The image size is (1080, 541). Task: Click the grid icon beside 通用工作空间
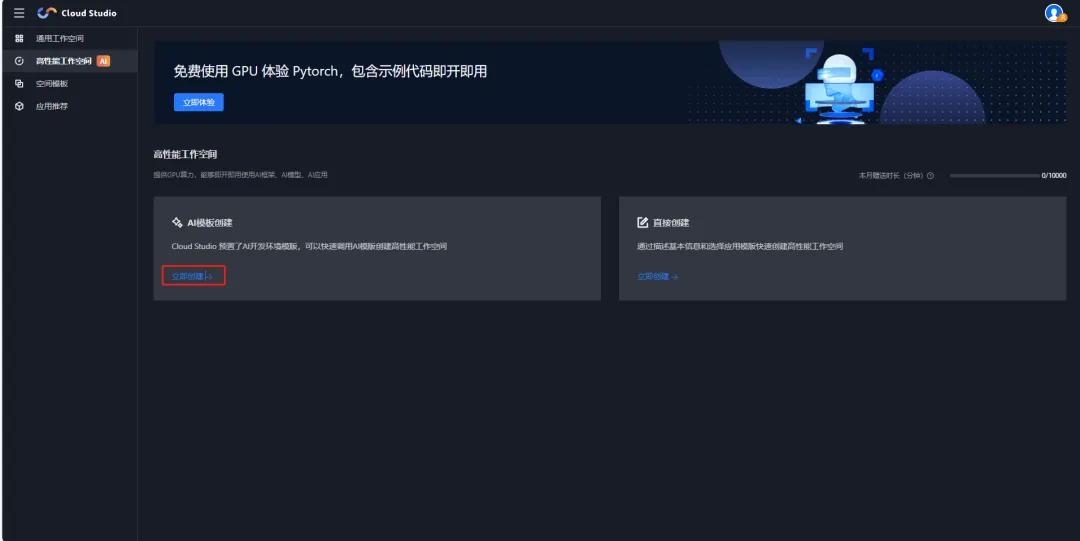click(x=19, y=39)
